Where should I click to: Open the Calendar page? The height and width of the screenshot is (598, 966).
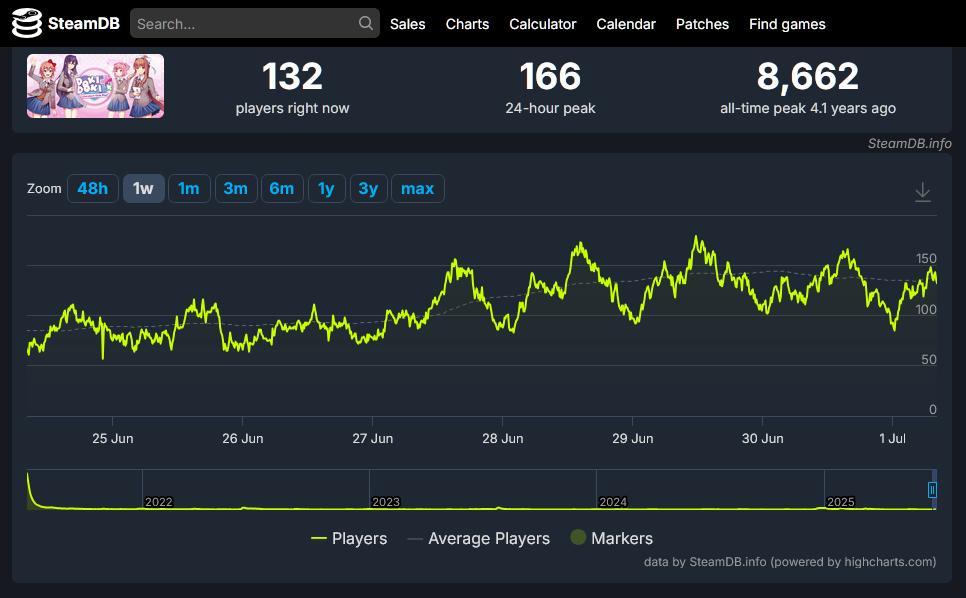(625, 24)
